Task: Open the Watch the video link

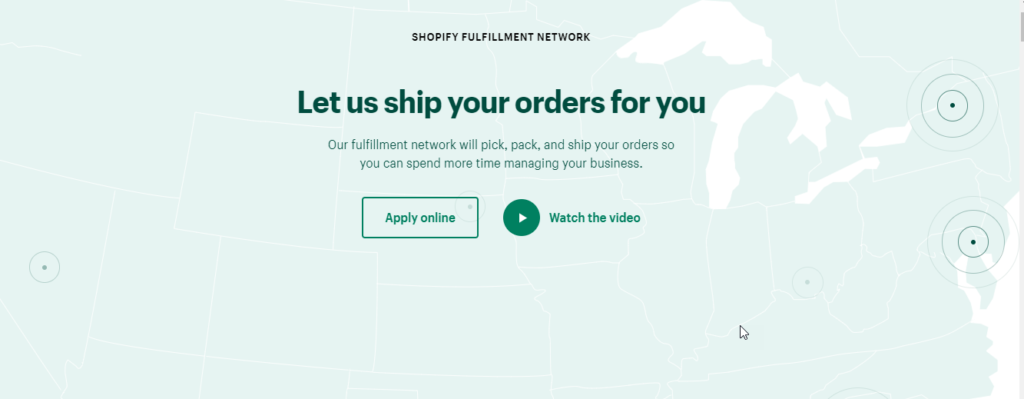Action: point(594,217)
